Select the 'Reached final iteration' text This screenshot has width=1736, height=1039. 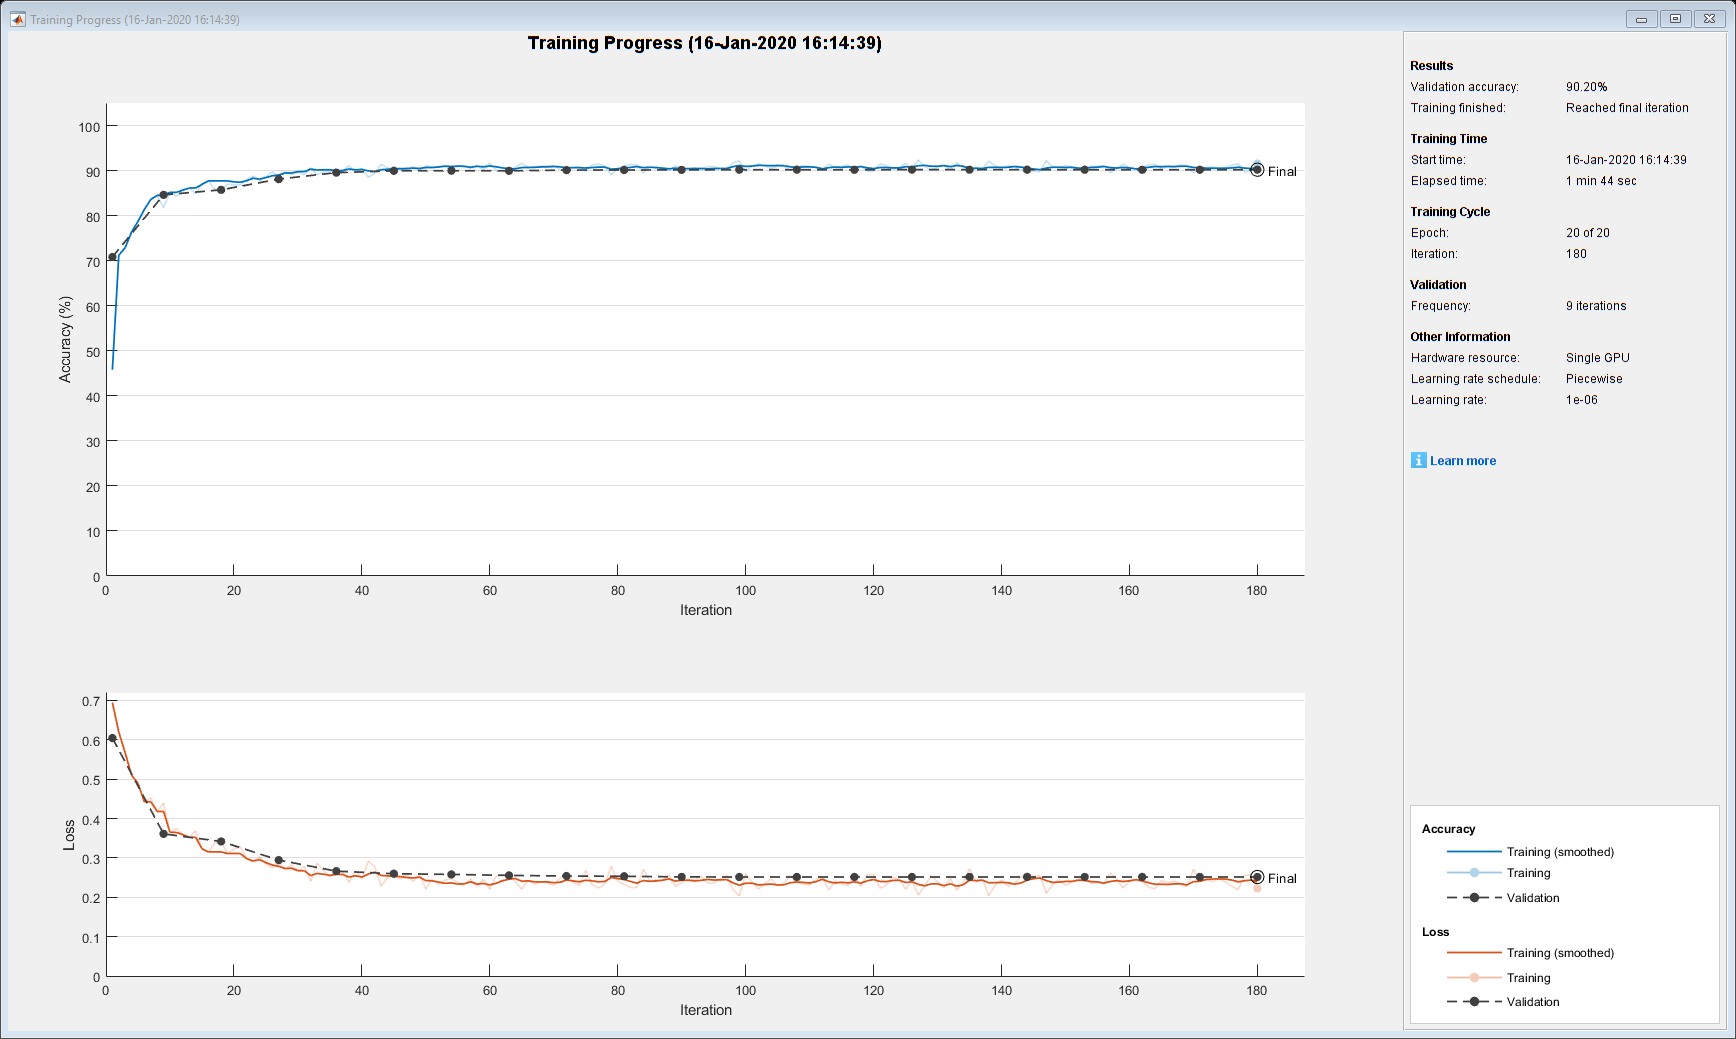pos(1627,108)
